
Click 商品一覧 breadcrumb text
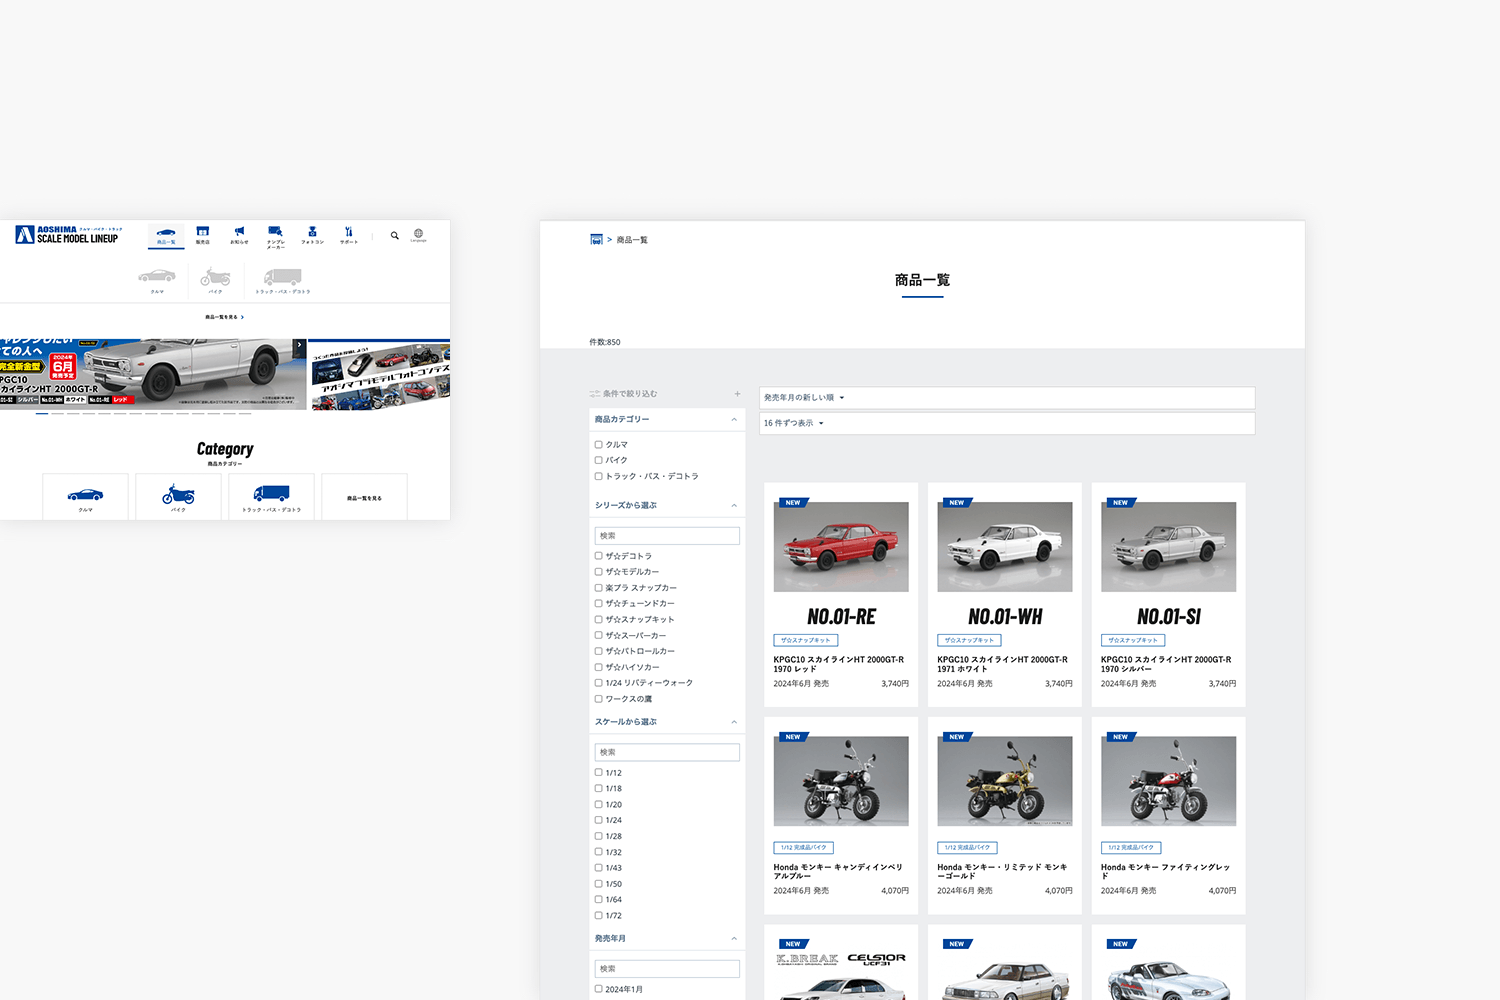point(632,240)
